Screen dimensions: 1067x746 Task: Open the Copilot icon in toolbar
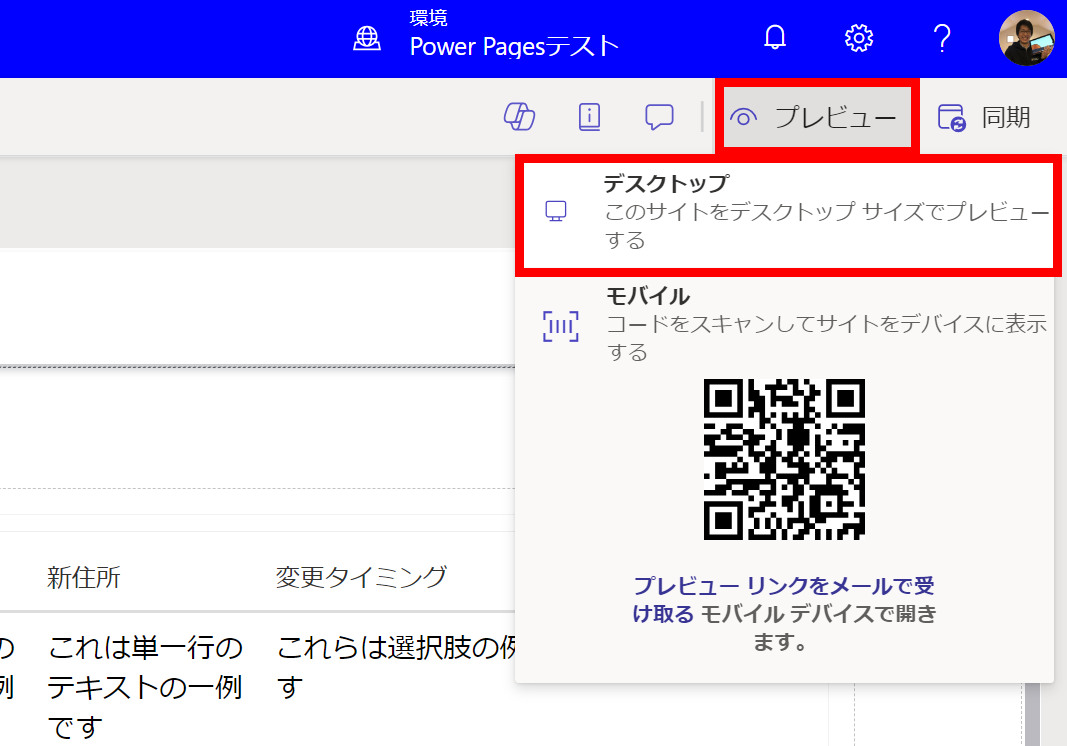[519, 116]
